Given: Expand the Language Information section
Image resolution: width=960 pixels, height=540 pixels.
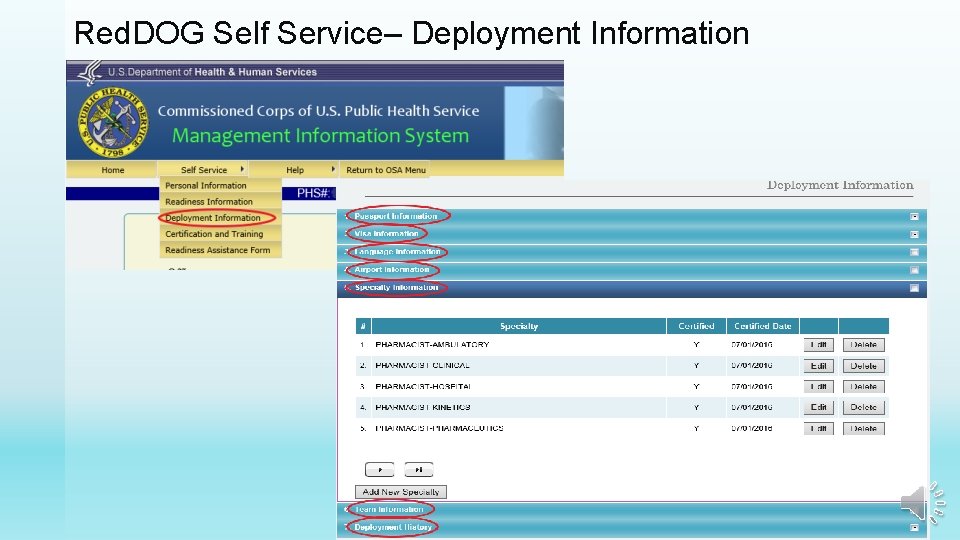Looking at the screenshot, I should [x=631, y=252].
